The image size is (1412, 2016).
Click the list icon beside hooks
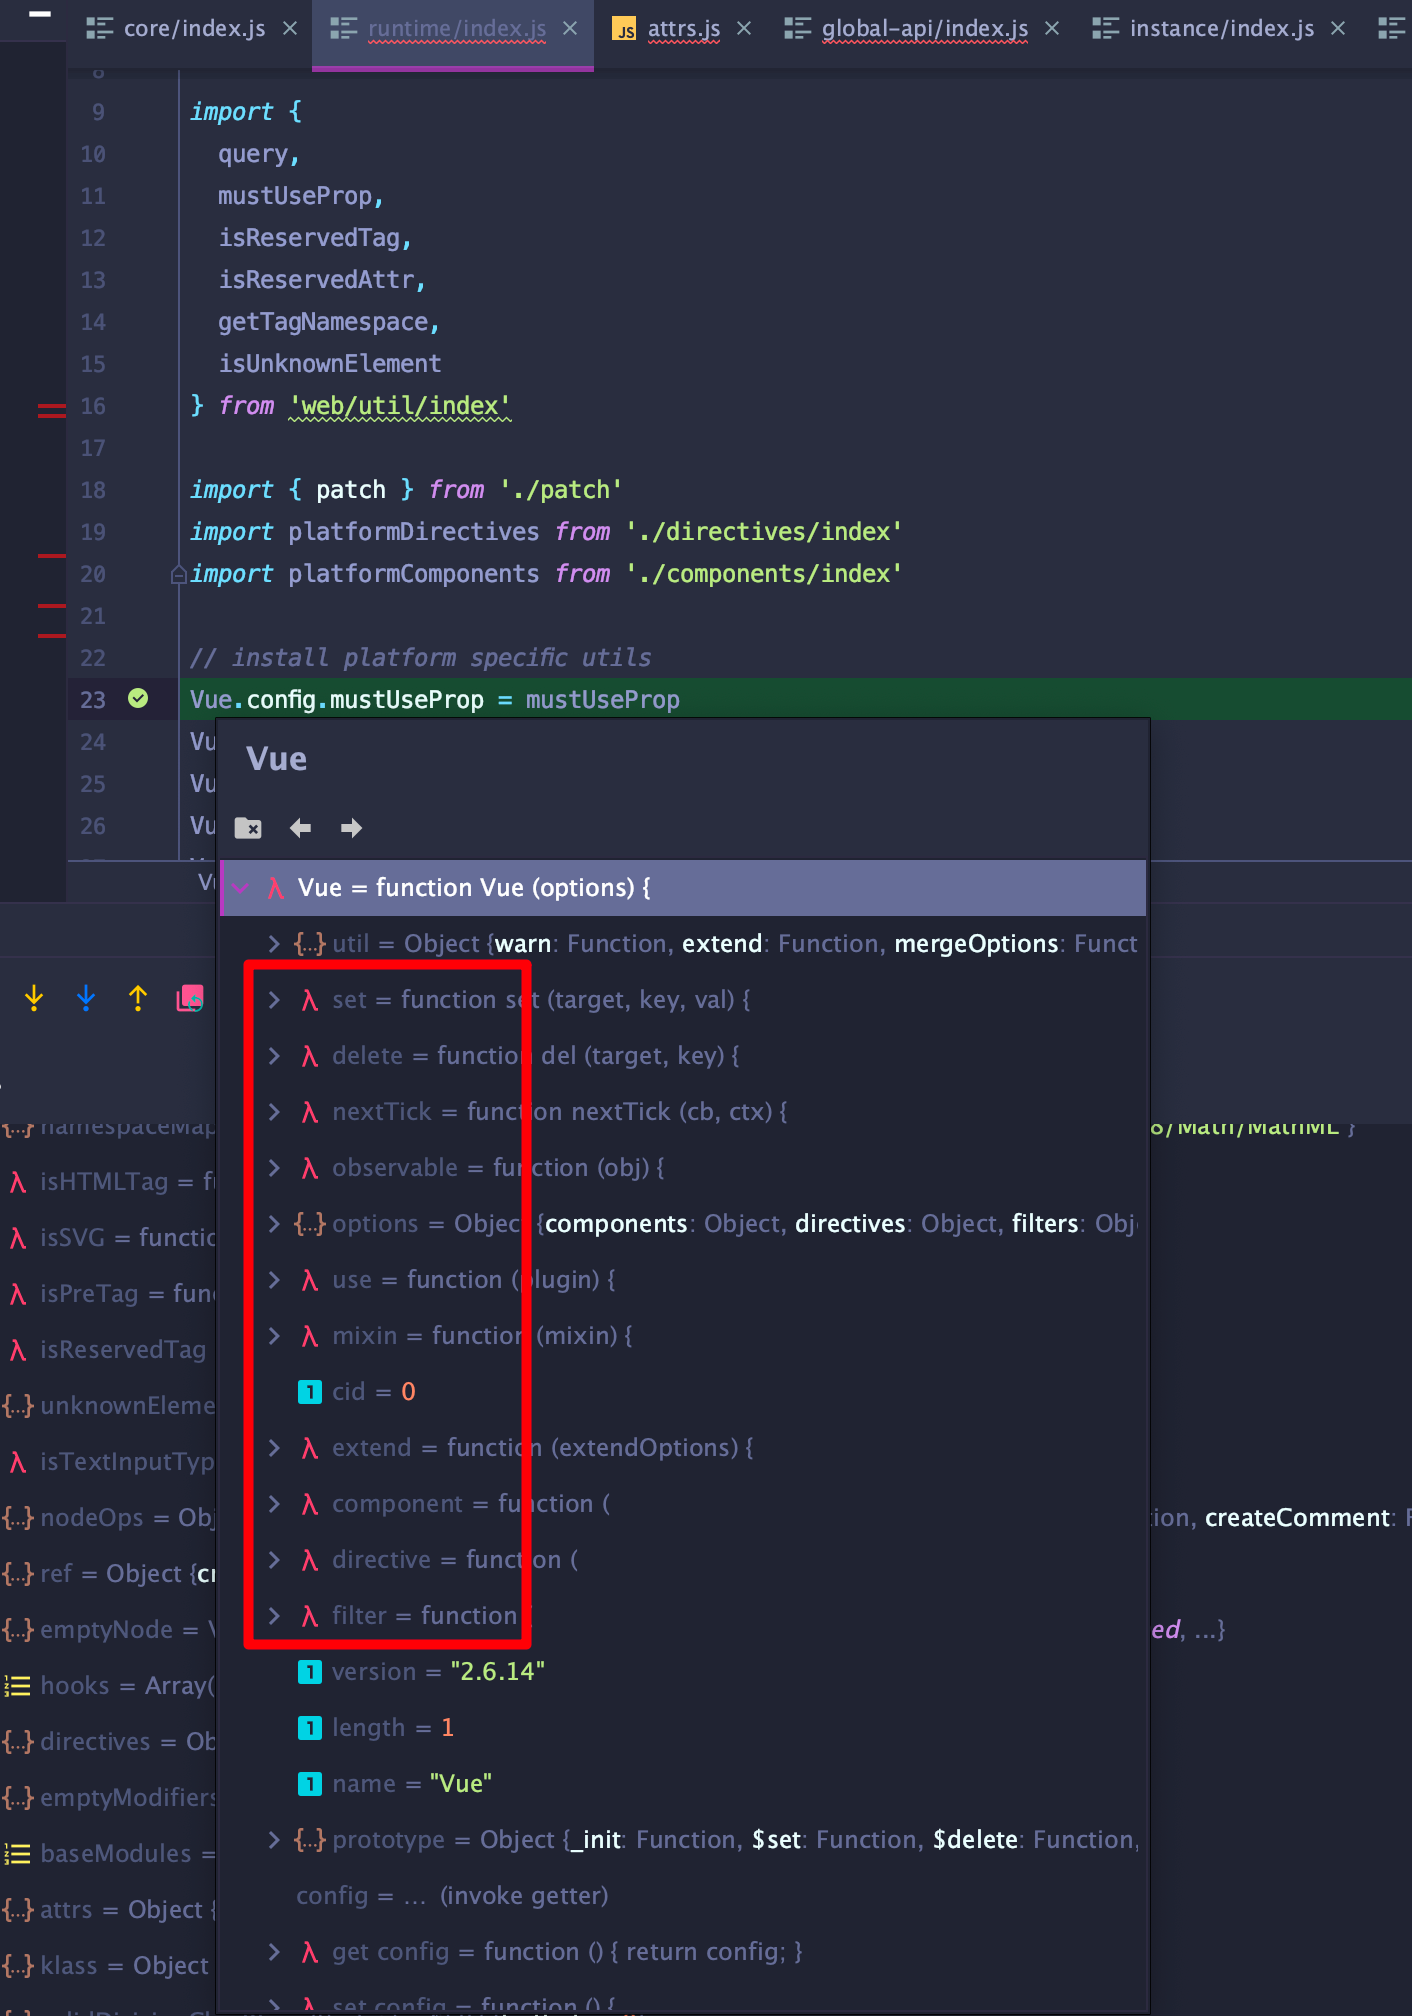(17, 1686)
